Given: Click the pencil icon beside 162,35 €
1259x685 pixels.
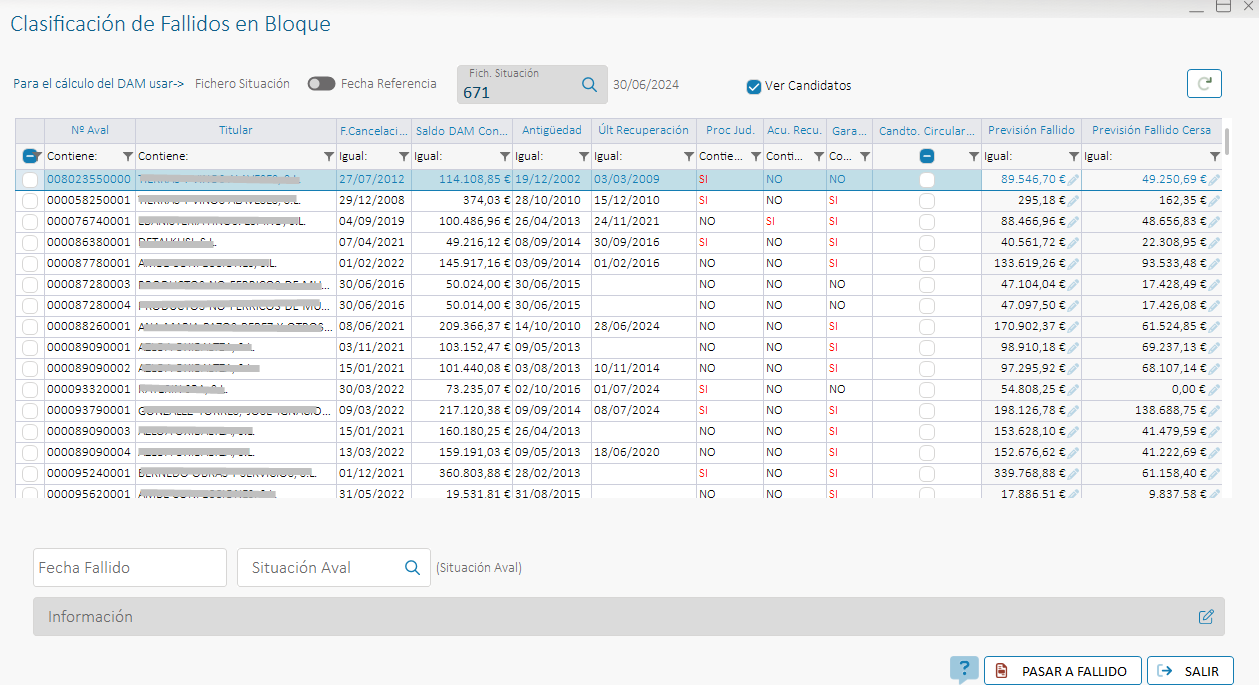Looking at the screenshot, I should coord(1213,201).
